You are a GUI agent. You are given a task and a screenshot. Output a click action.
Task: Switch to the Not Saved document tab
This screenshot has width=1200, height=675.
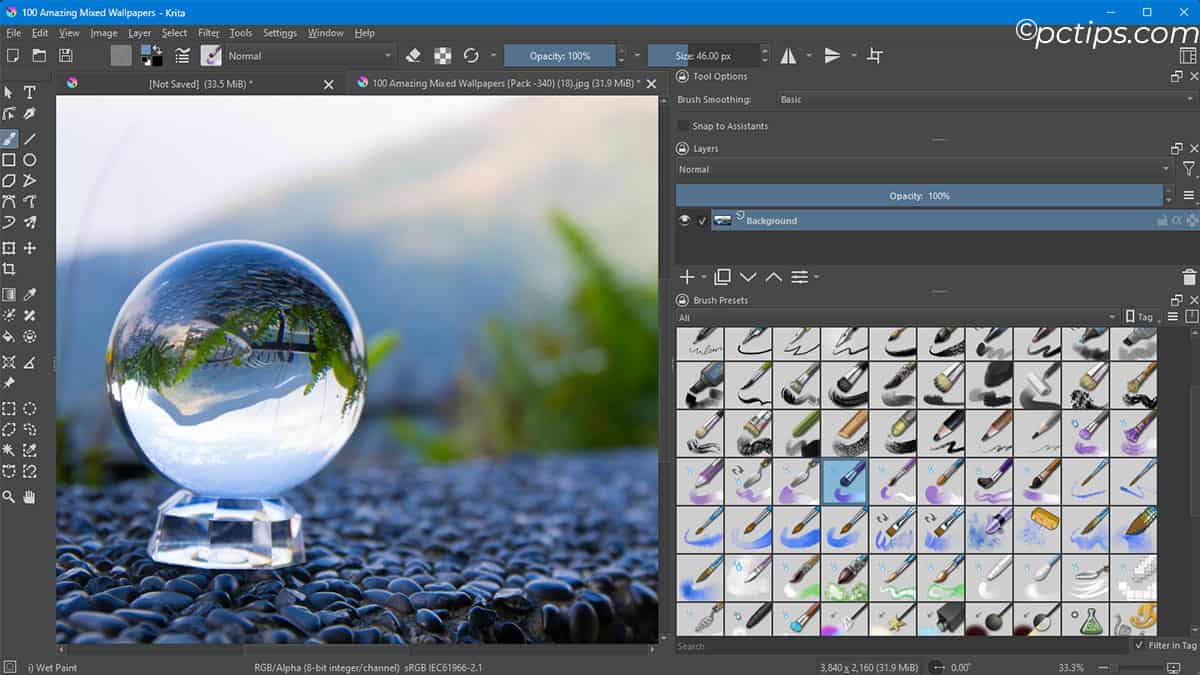pyautogui.click(x=200, y=84)
